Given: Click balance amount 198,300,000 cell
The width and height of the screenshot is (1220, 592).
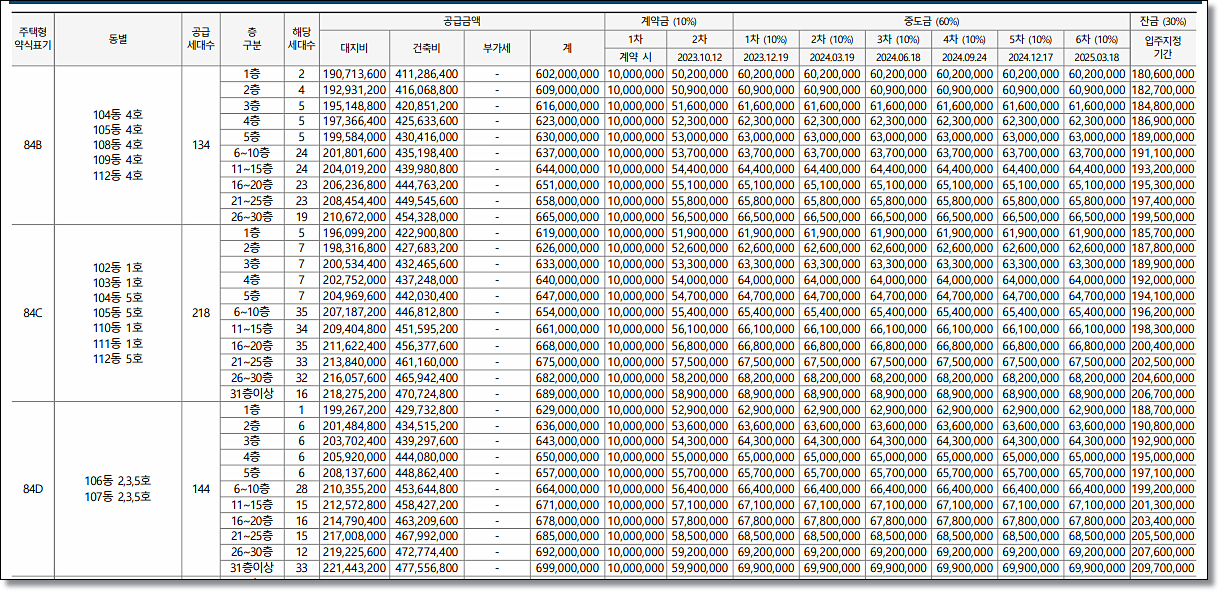Looking at the screenshot, I should 1162,328.
